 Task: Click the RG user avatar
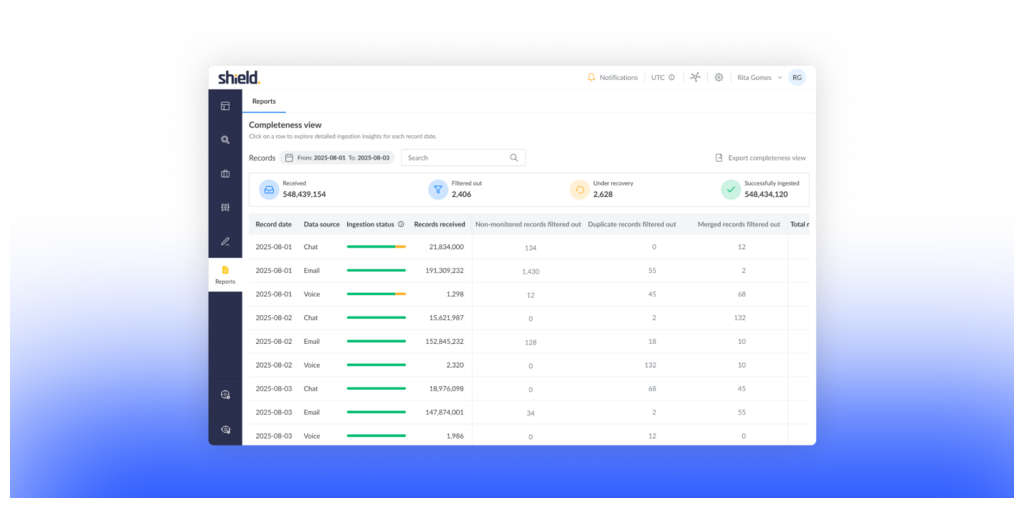[x=797, y=78]
